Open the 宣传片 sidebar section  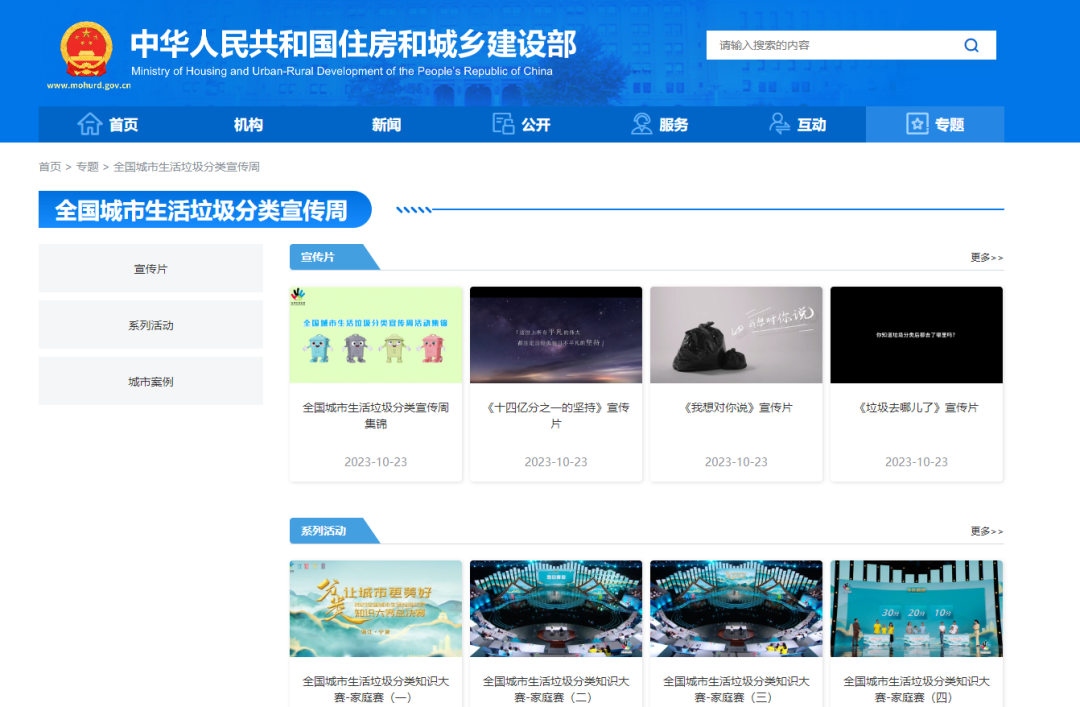[x=150, y=267]
